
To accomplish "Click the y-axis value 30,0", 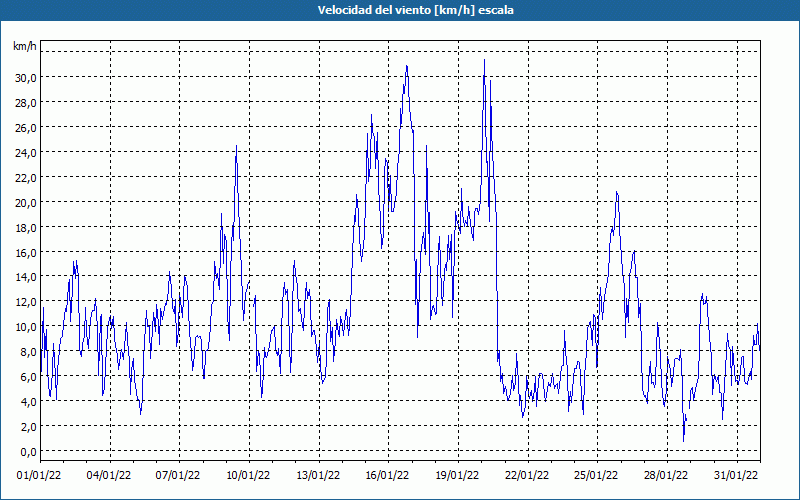I will tap(26, 78).
